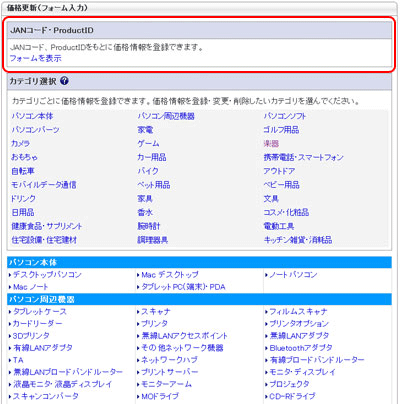
Task: Go to プリンタオプション subcategory
Action: 299,324
